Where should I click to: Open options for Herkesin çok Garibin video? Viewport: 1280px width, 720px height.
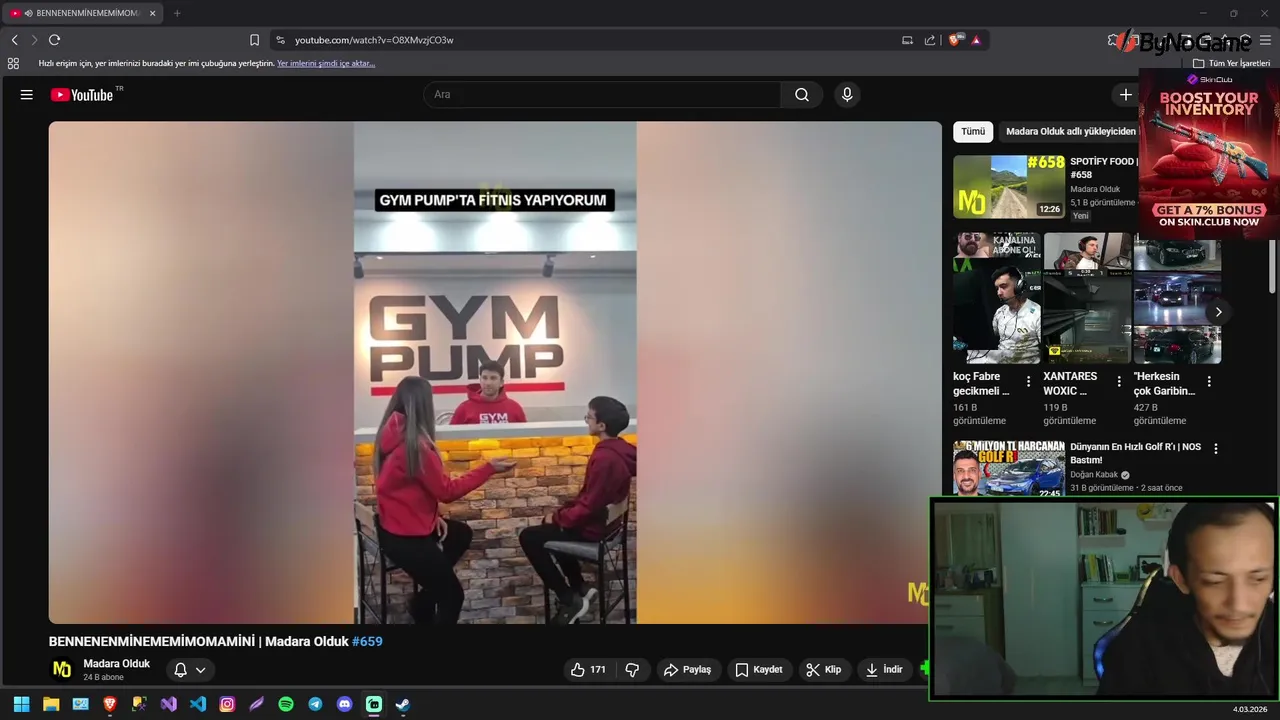pyautogui.click(x=1209, y=381)
